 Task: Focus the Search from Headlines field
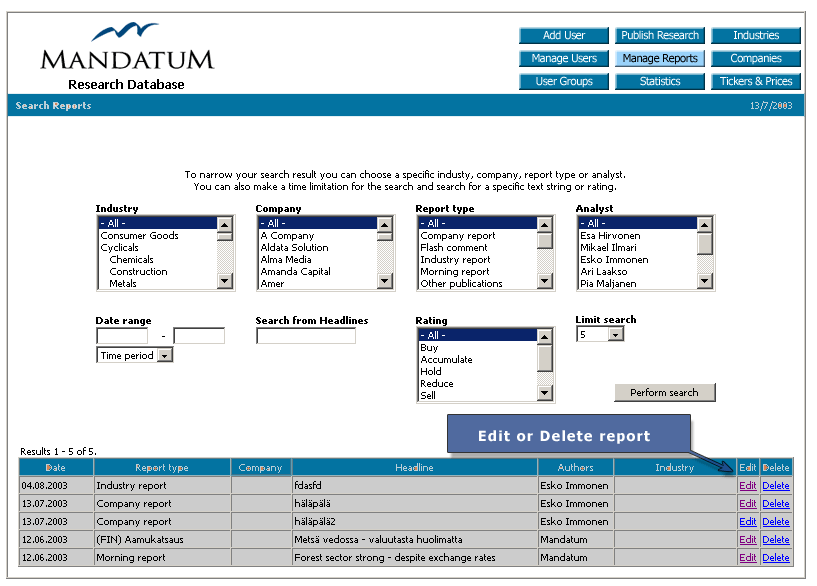(306, 335)
